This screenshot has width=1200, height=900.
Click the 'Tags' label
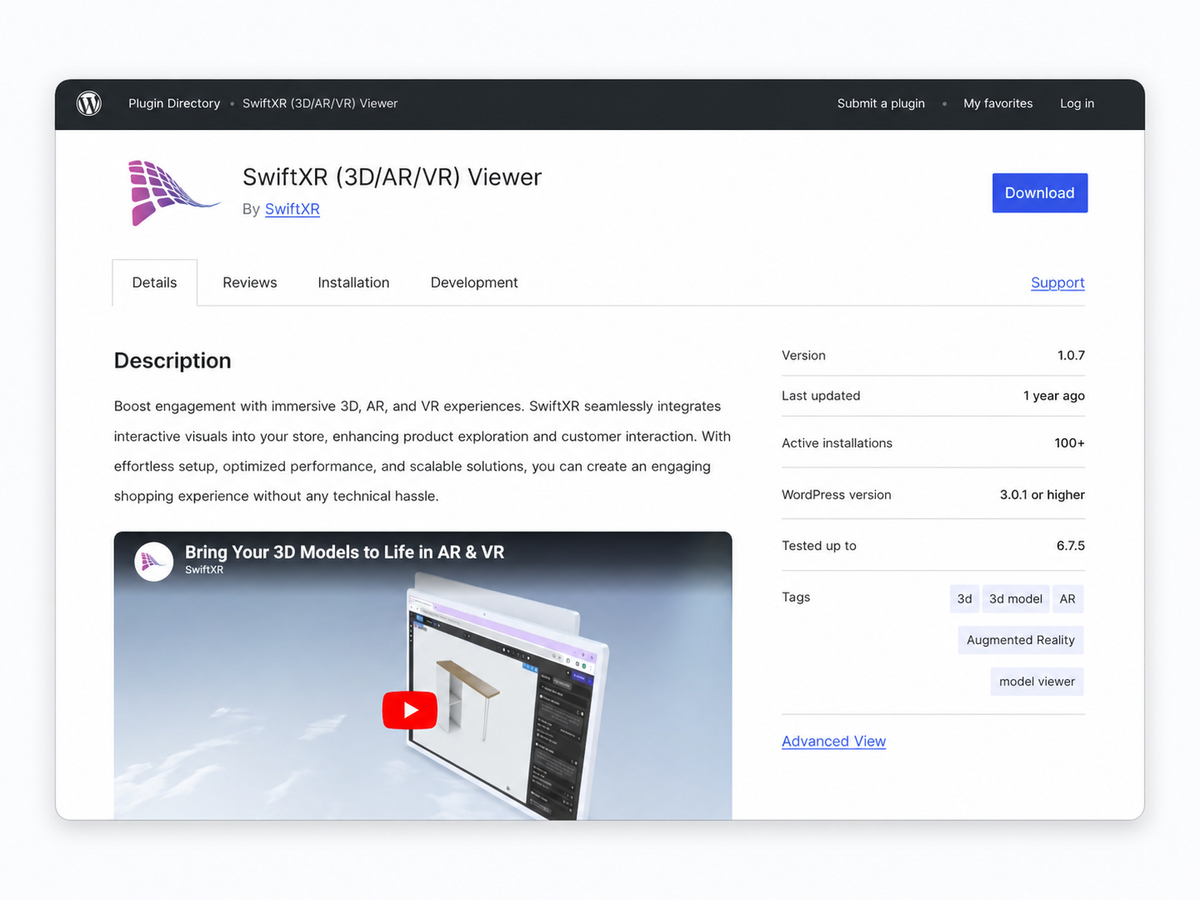(796, 597)
